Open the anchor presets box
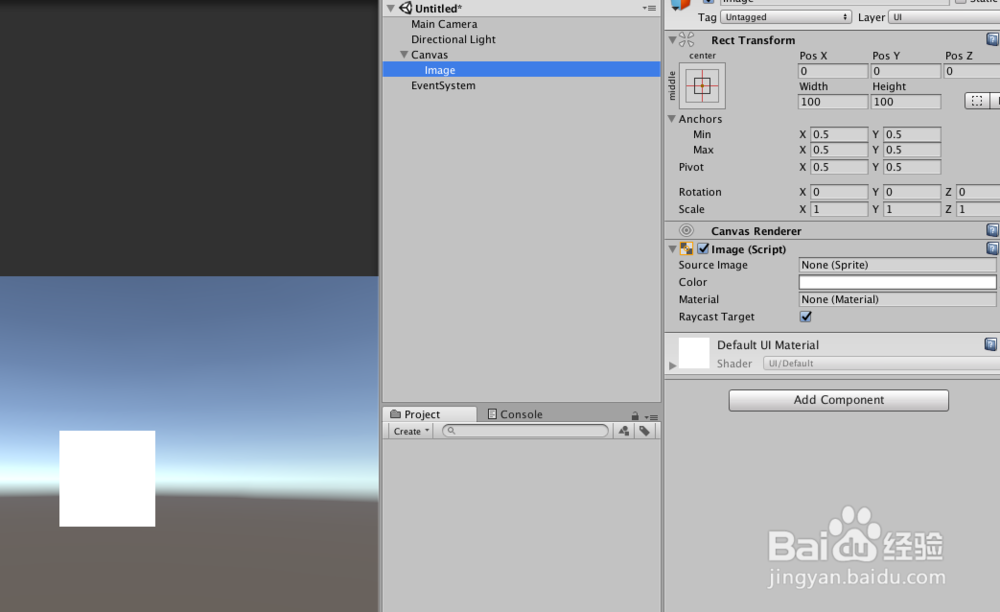Screen dimensions: 1000x612 click(x=702, y=85)
